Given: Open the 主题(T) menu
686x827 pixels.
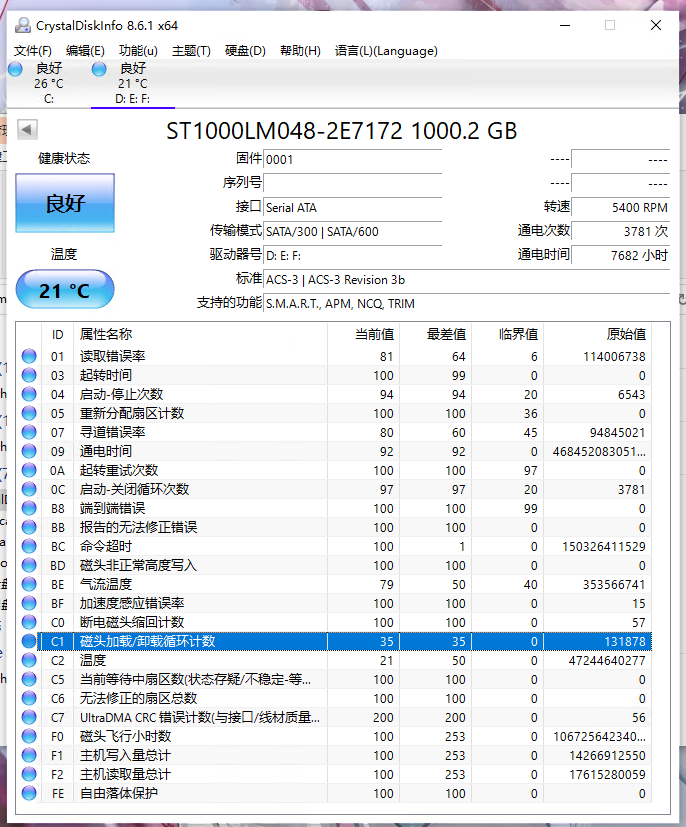Looking at the screenshot, I should [191, 51].
